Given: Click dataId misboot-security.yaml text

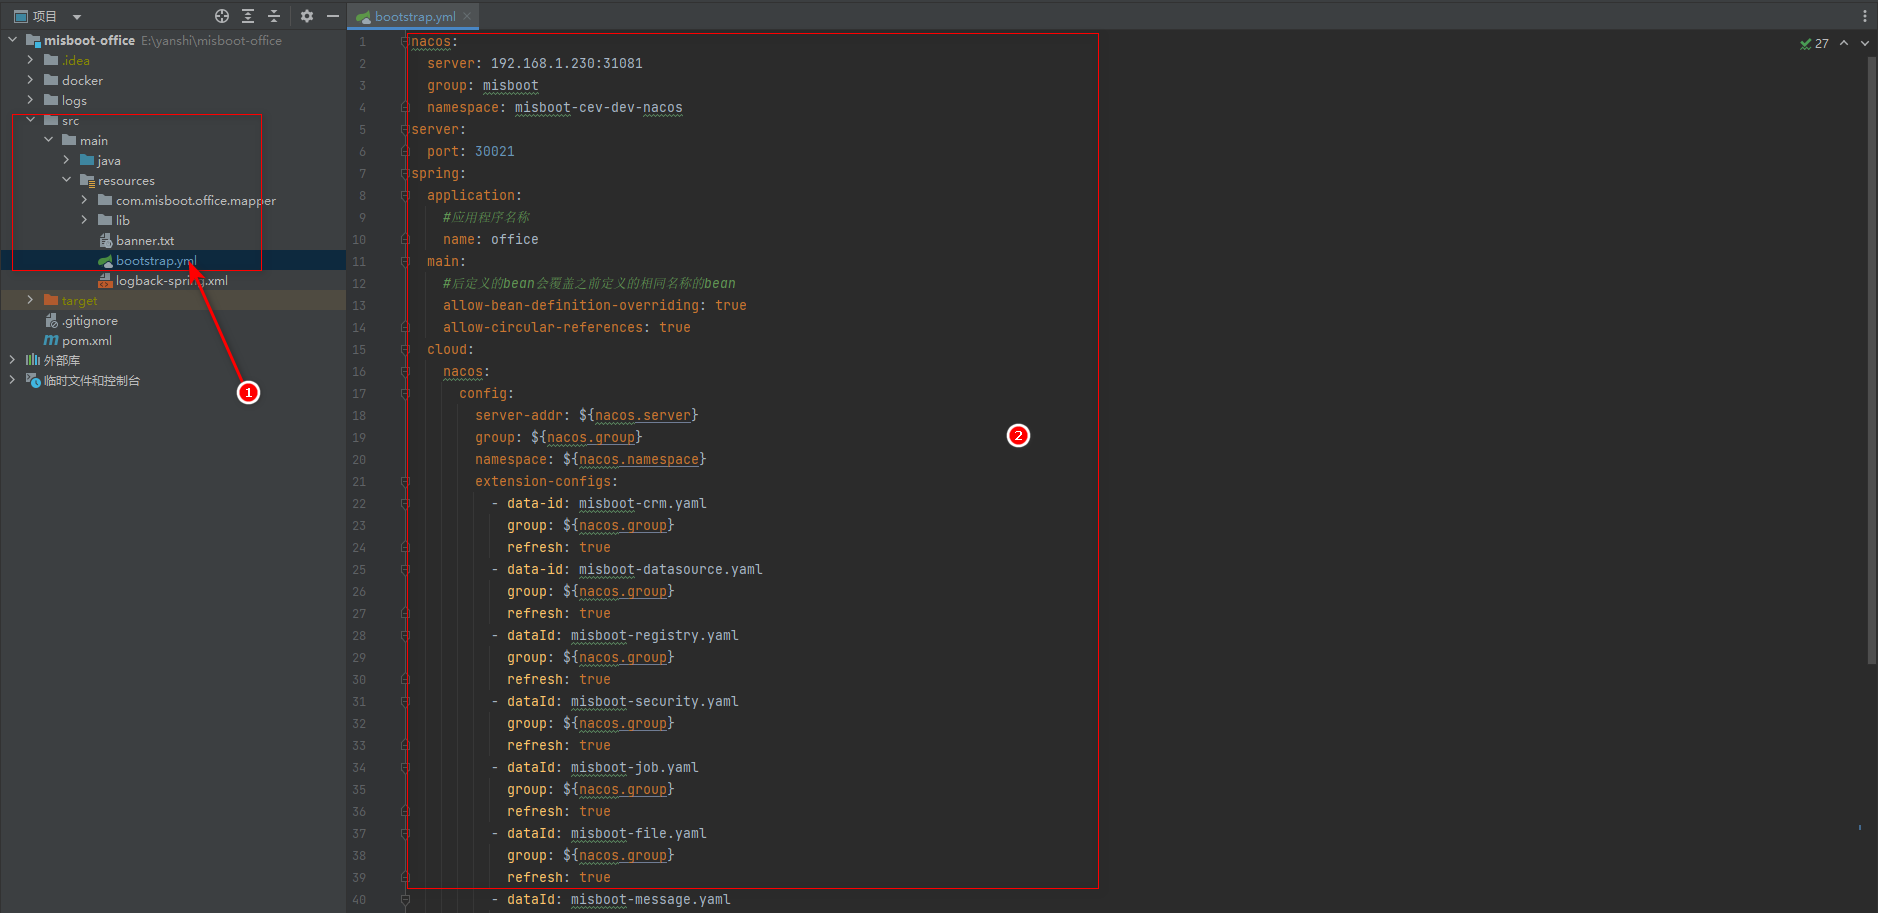Looking at the screenshot, I should coord(654,701).
